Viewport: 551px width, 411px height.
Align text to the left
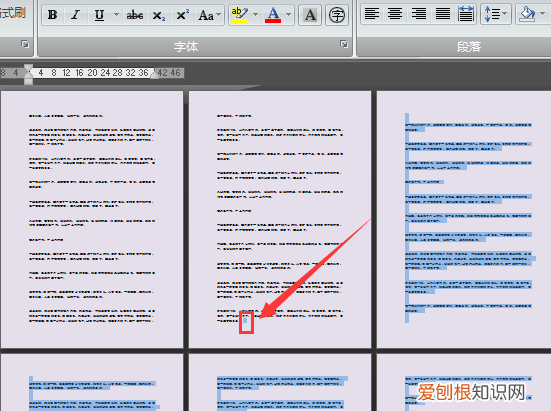[x=372, y=14]
